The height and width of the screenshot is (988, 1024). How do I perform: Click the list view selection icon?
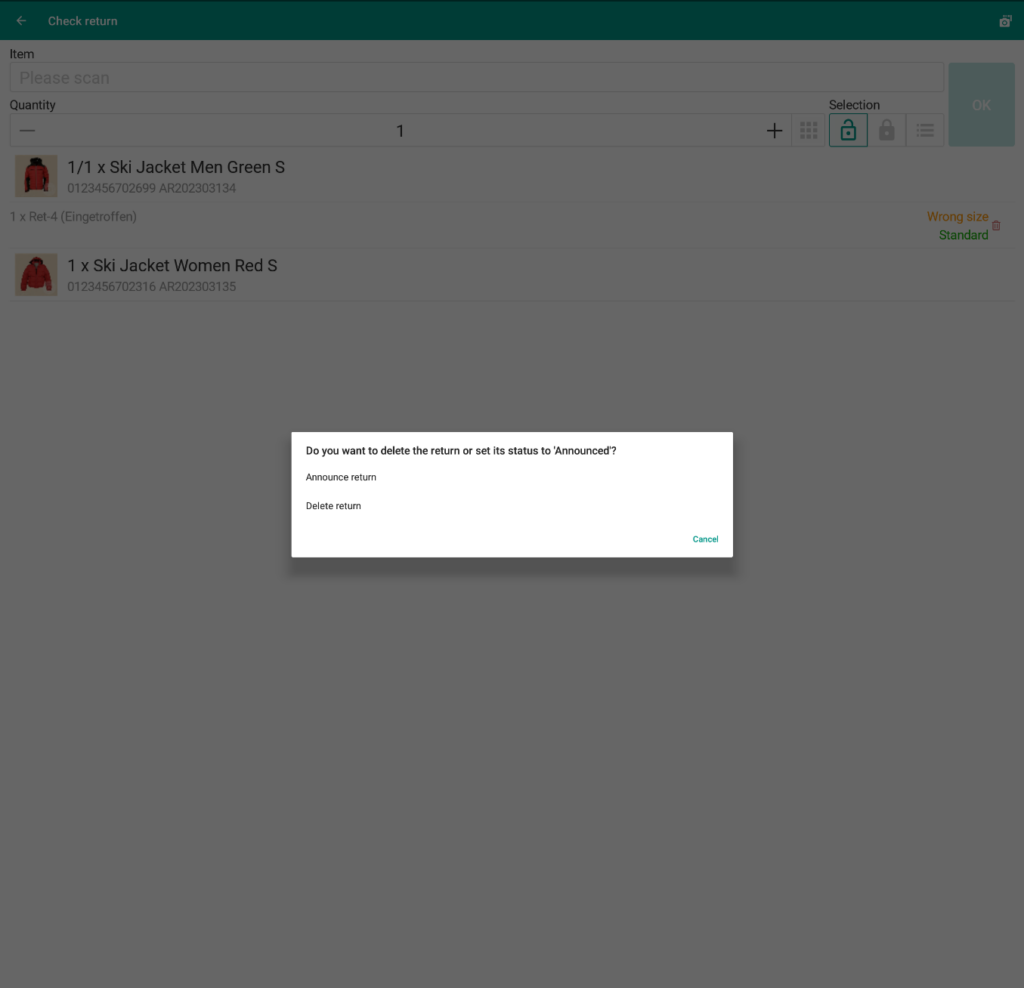(925, 131)
